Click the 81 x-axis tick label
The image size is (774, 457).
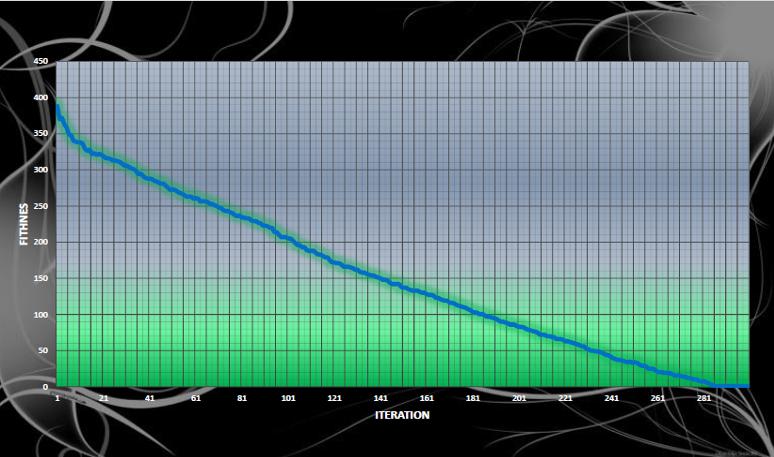241,398
